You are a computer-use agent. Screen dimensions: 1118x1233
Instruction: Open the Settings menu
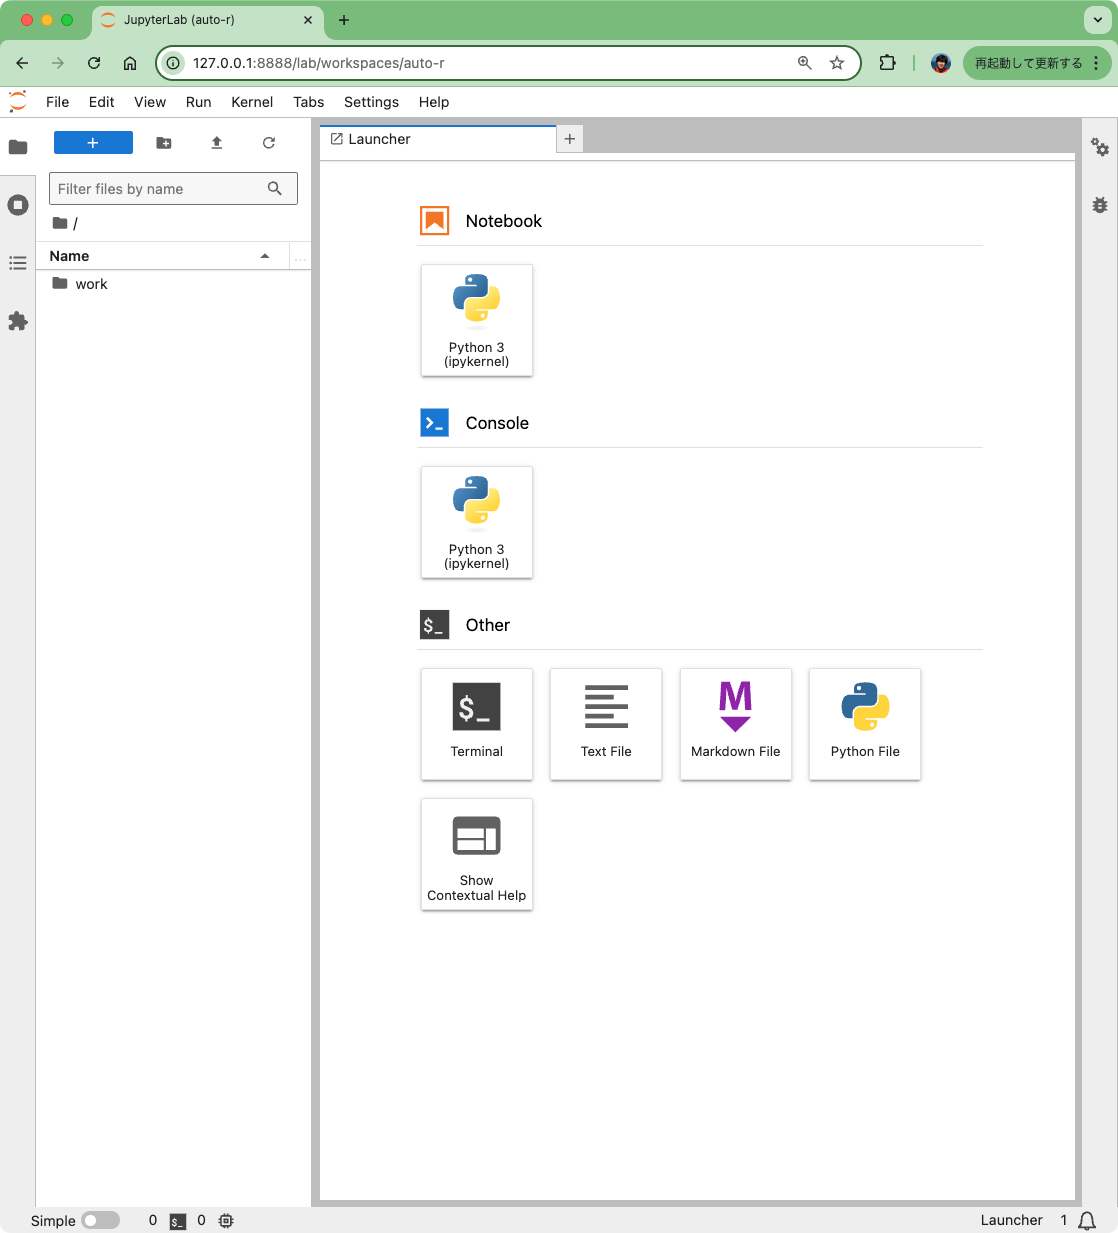(x=371, y=102)
